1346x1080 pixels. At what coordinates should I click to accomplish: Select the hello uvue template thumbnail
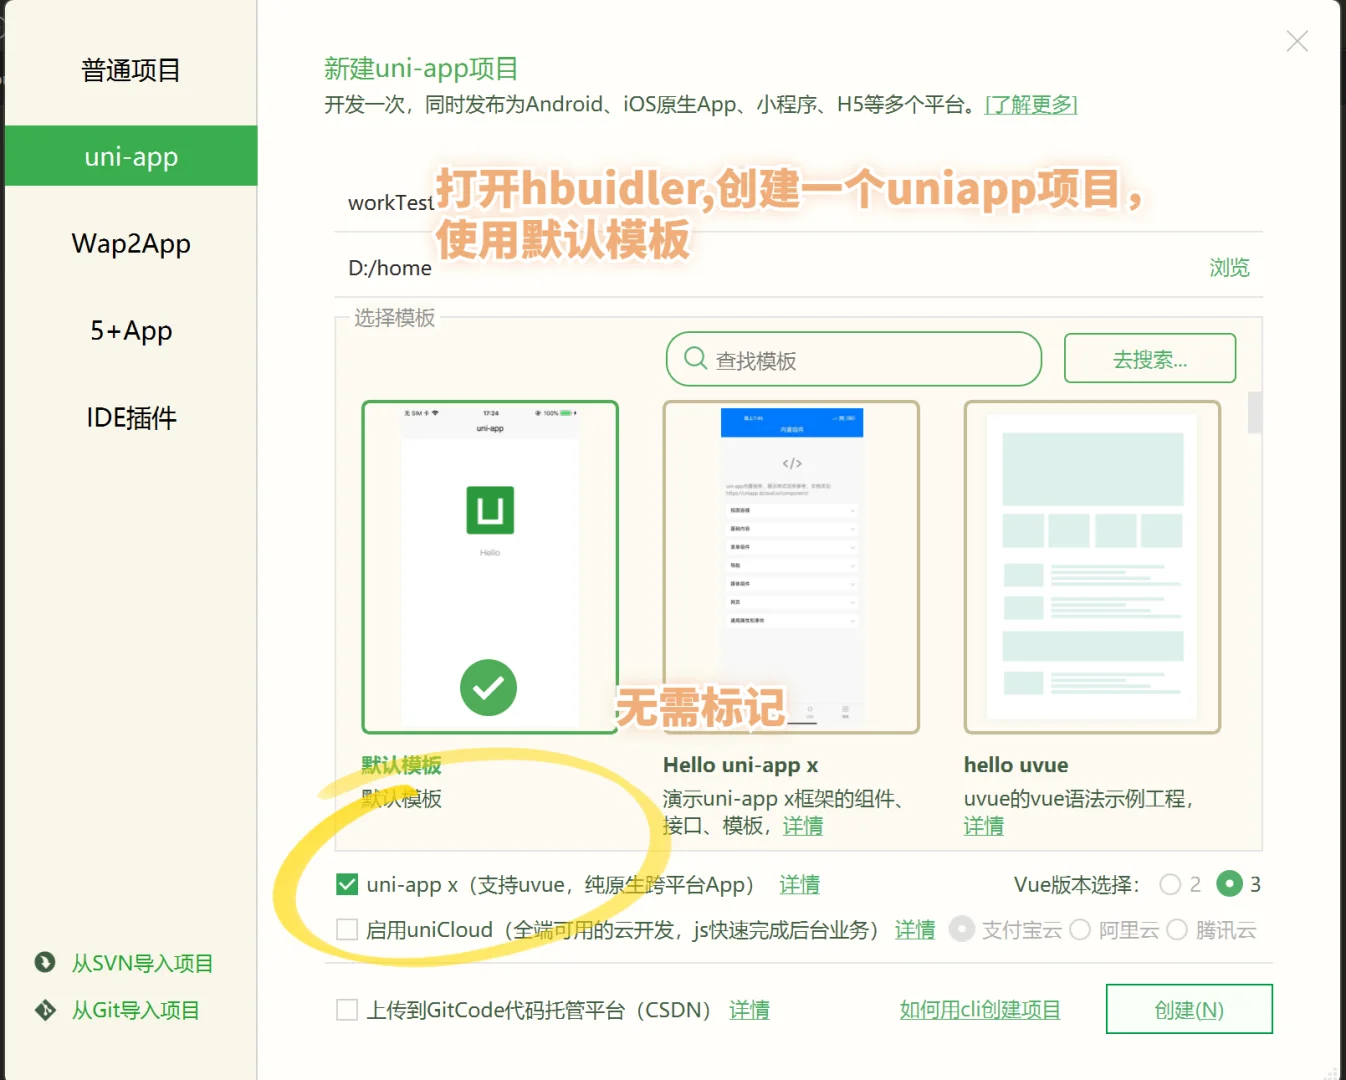click(1091, 565)
